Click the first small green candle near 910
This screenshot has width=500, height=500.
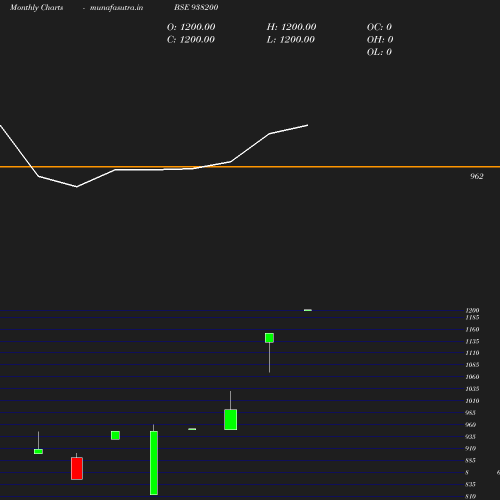point(38,451)
